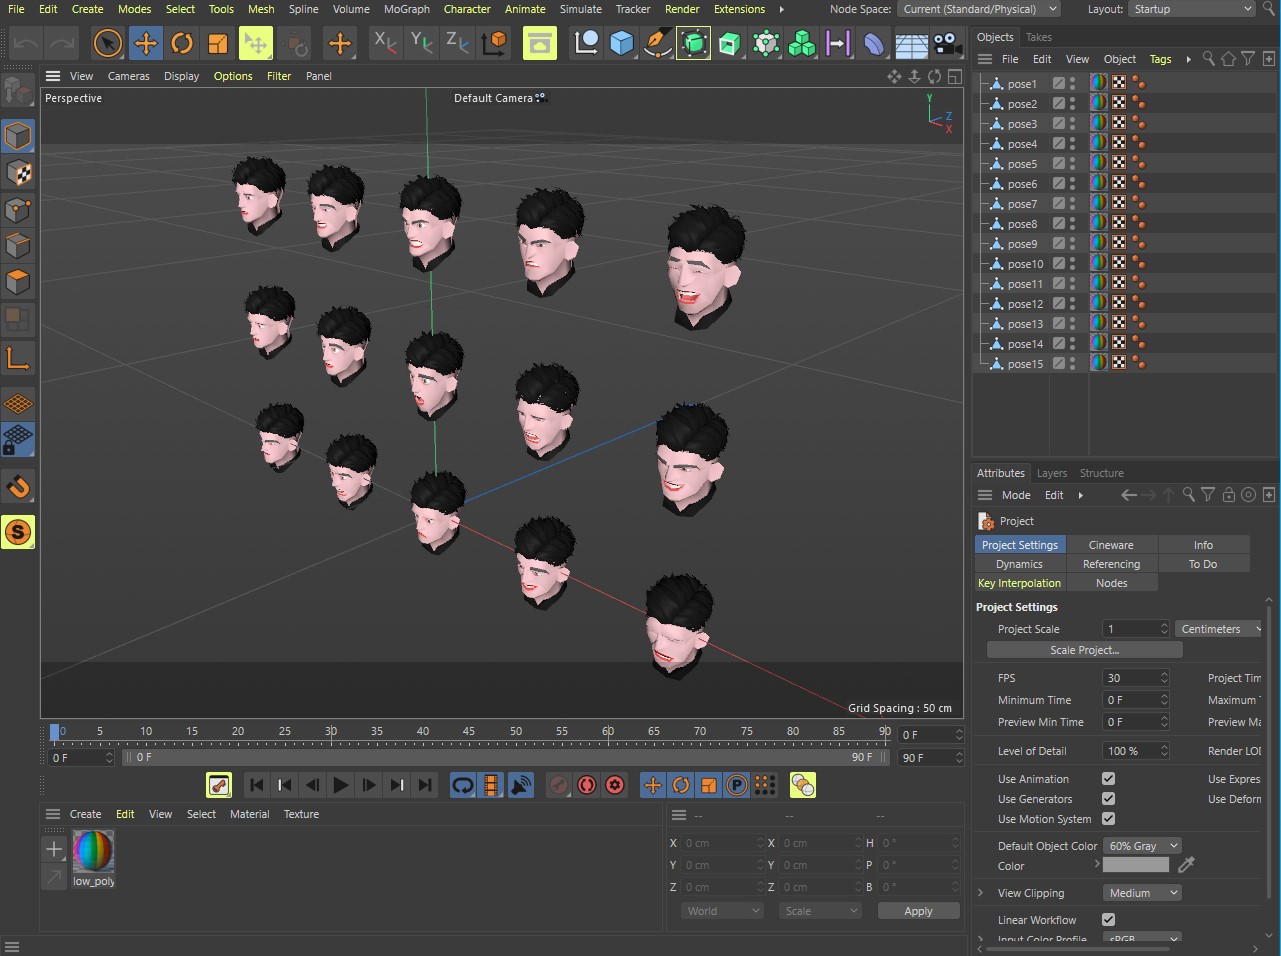Open the Default Object Color dropdown
This screenshot has width=1281, height=956.
1142,846
